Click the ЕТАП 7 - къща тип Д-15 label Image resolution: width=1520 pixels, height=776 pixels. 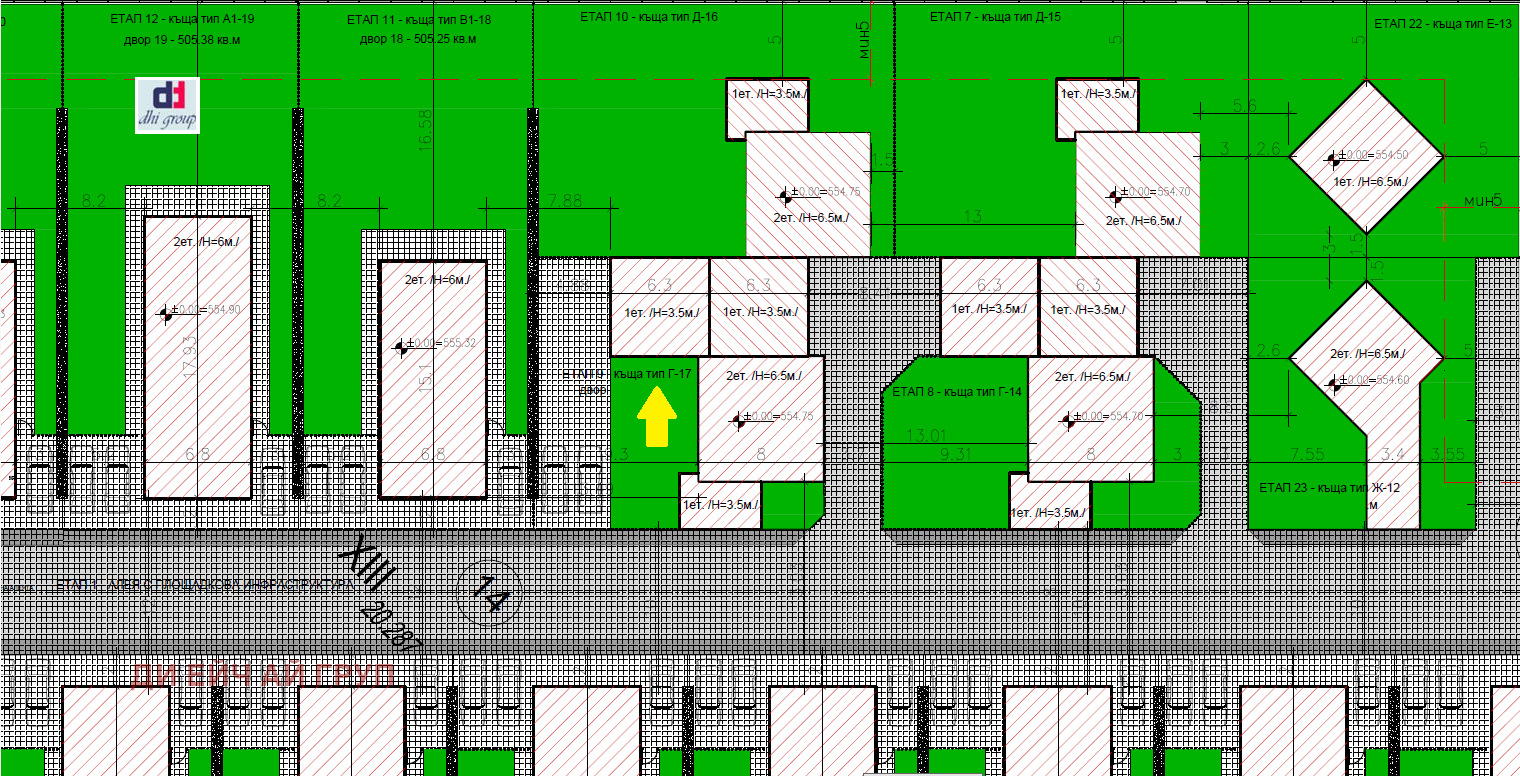click(x=995, y=17)
